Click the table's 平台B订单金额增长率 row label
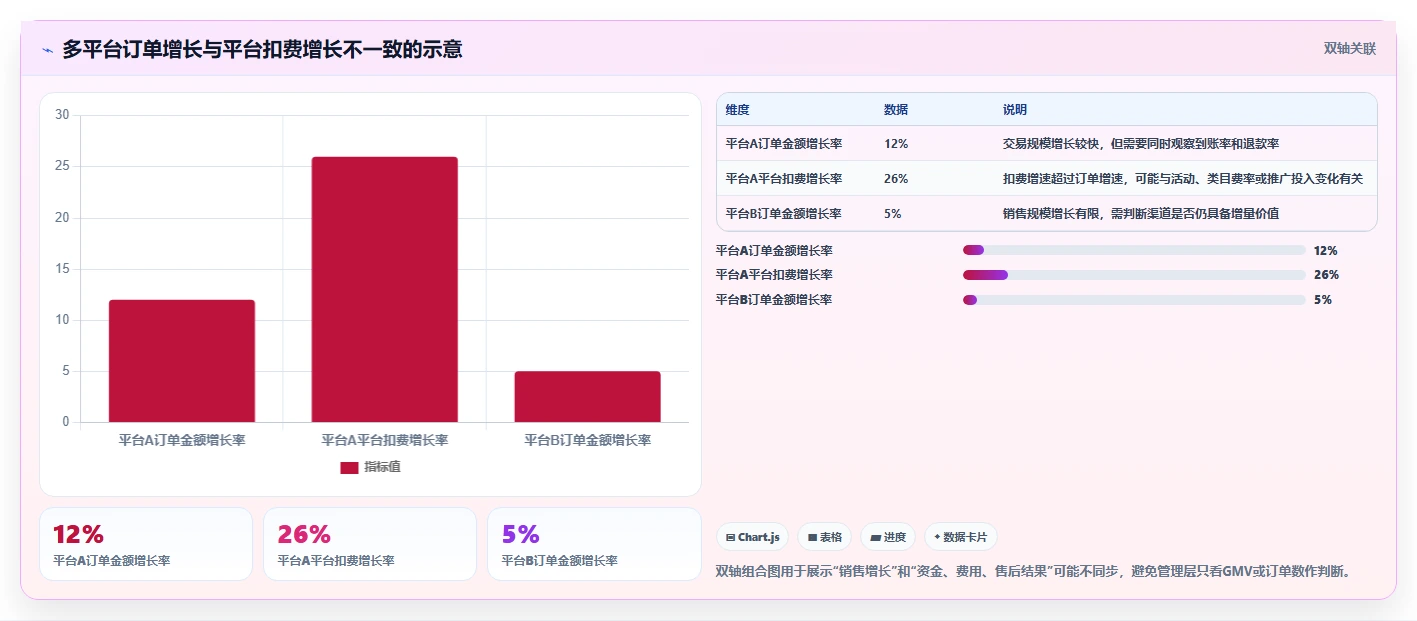Viewport: 1417px width, 621px height. [x=783, y=213]
